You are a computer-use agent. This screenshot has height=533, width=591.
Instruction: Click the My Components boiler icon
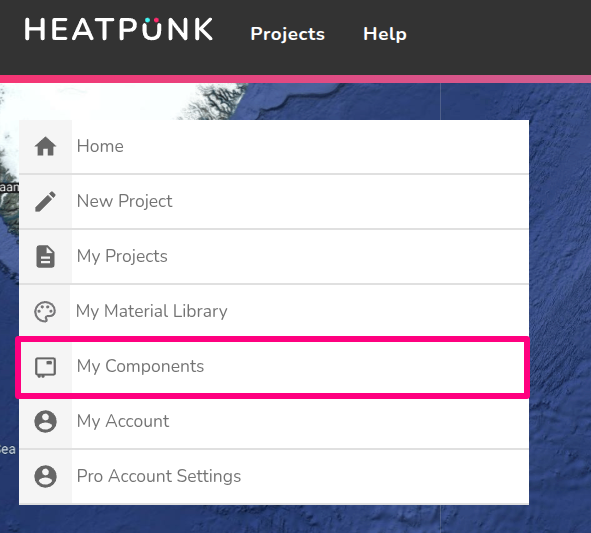coord(46,367)
